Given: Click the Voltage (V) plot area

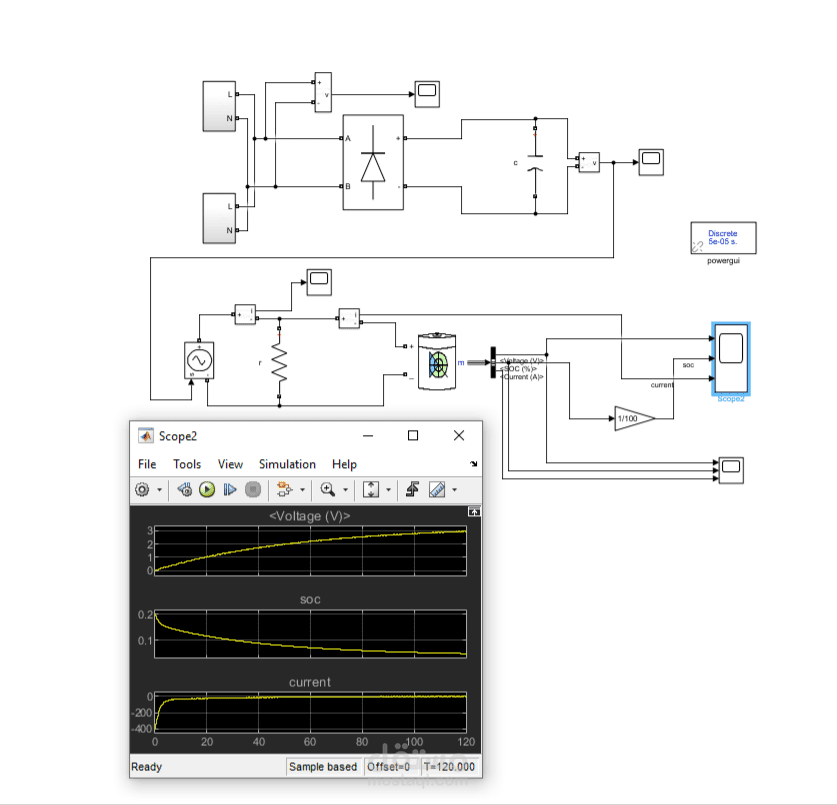Looking at the screenshot, I should pyautogui.click(x=310, y=551).
